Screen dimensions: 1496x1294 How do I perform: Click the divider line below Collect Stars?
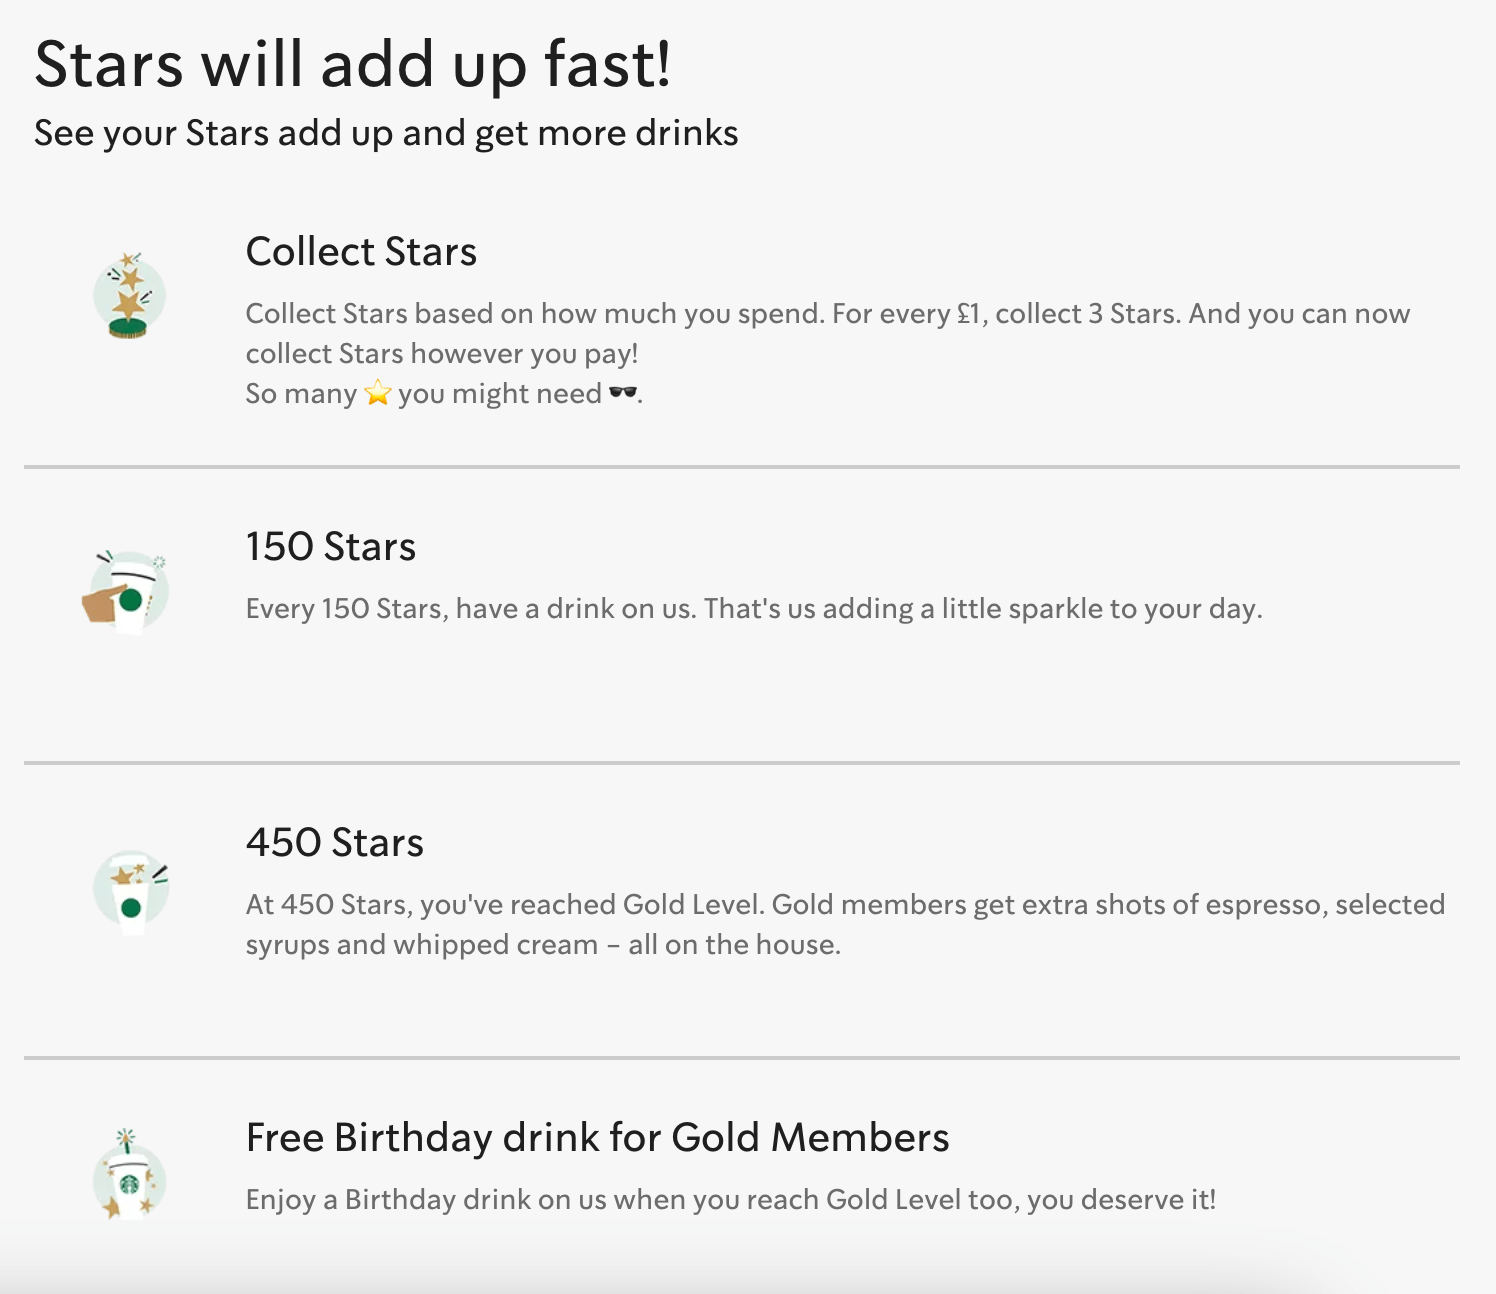point(748,464)
